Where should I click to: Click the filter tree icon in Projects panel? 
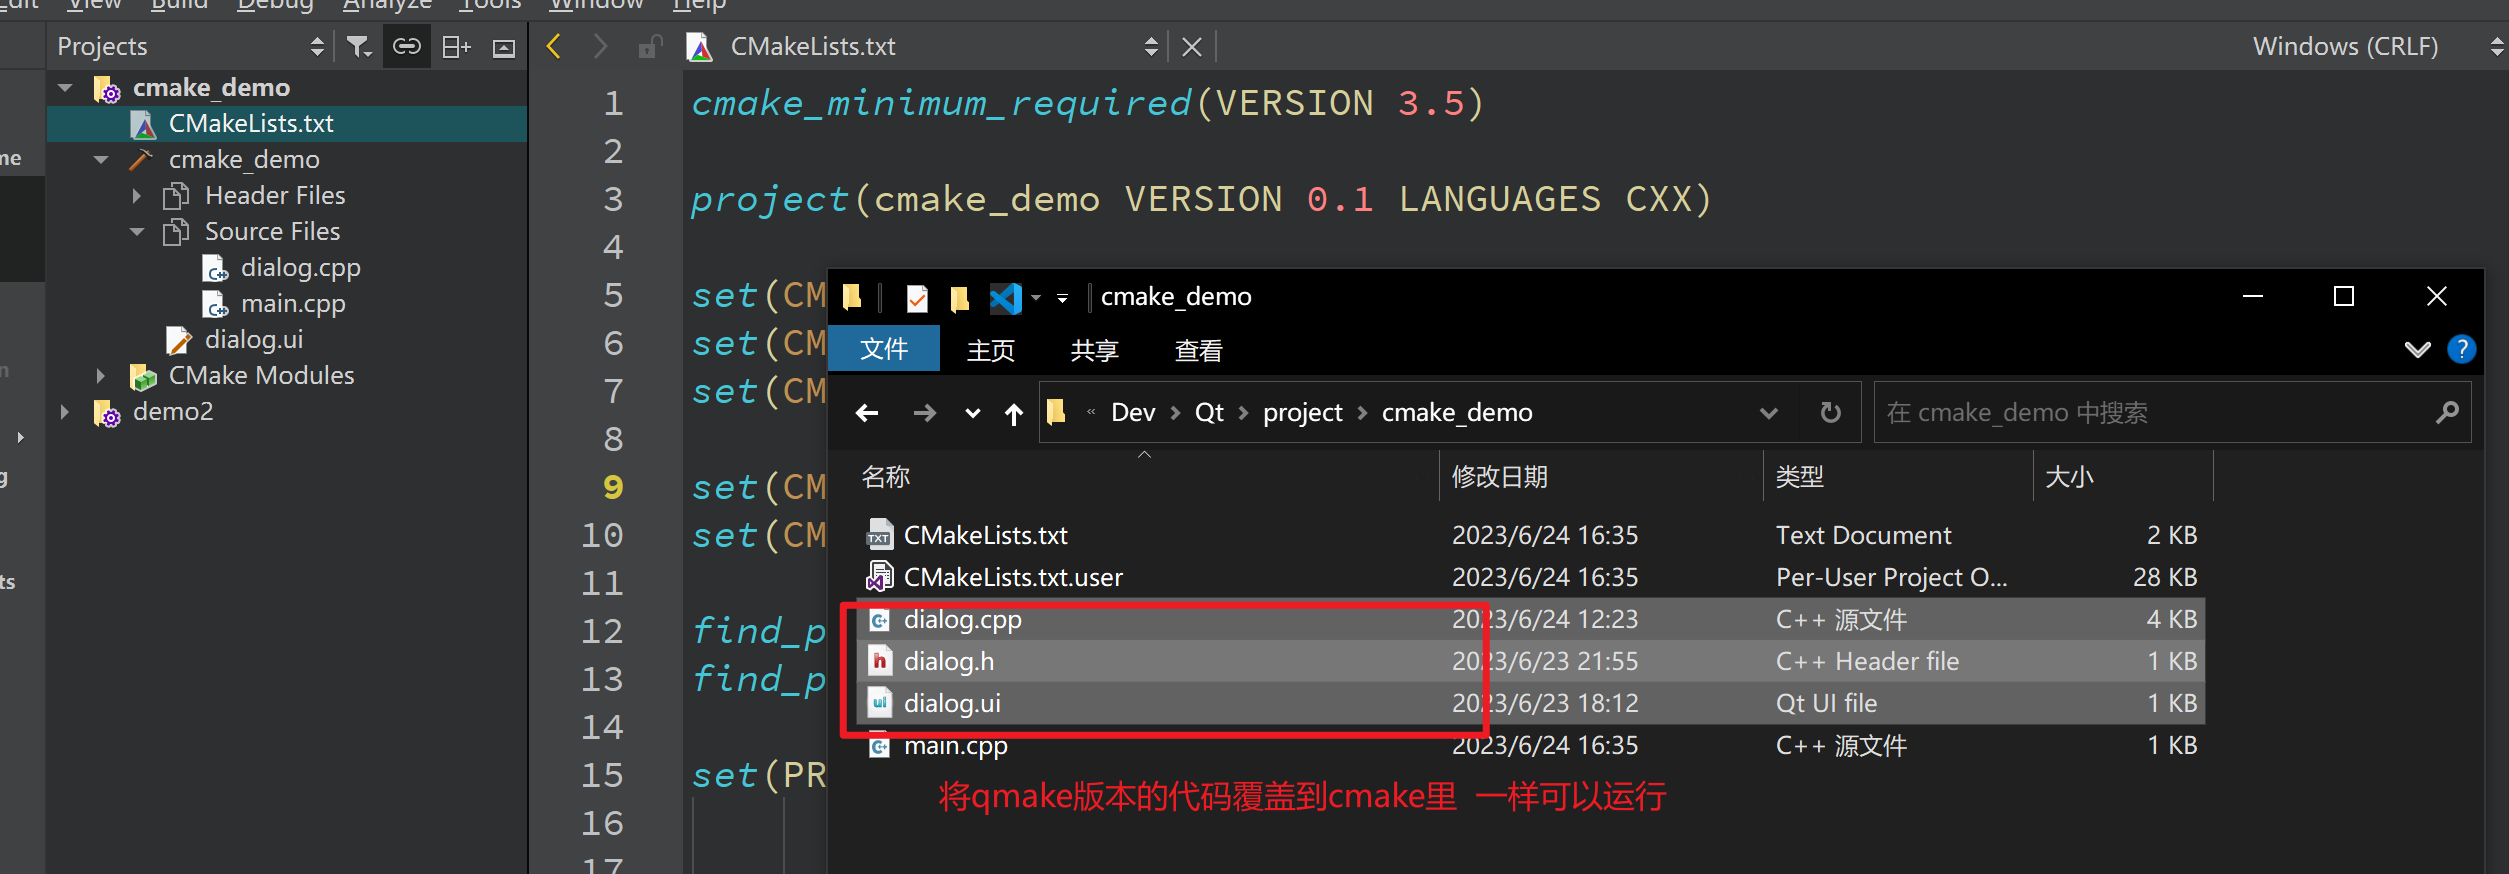tap(358, 46)
